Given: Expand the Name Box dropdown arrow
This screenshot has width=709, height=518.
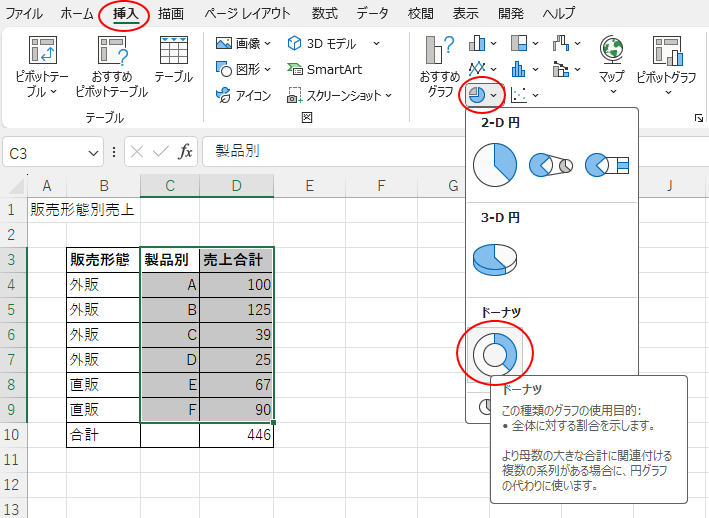Looking at the screenshot, I should 94,152.
